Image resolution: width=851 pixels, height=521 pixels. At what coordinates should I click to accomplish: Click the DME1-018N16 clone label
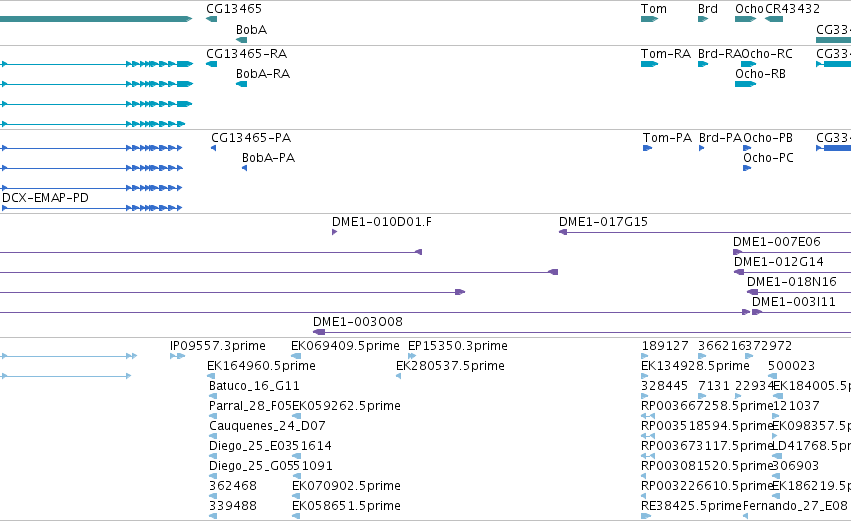pos(792,282)
